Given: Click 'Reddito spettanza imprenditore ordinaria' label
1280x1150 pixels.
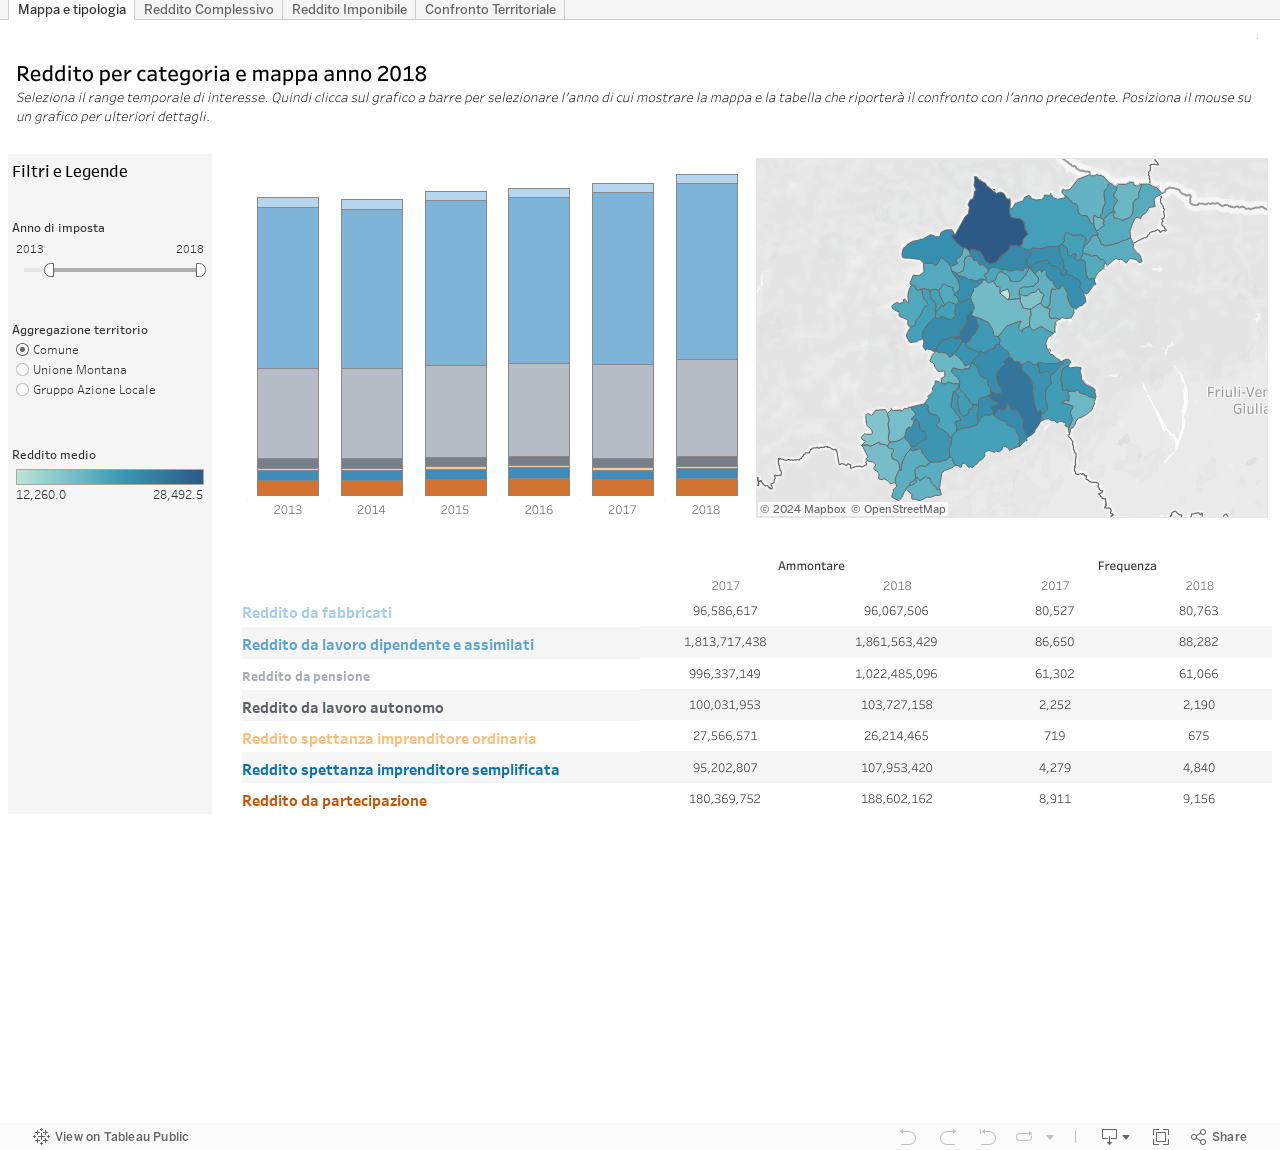Looking at the screenshot, I should pyautogui.click(x=389, y=739).
